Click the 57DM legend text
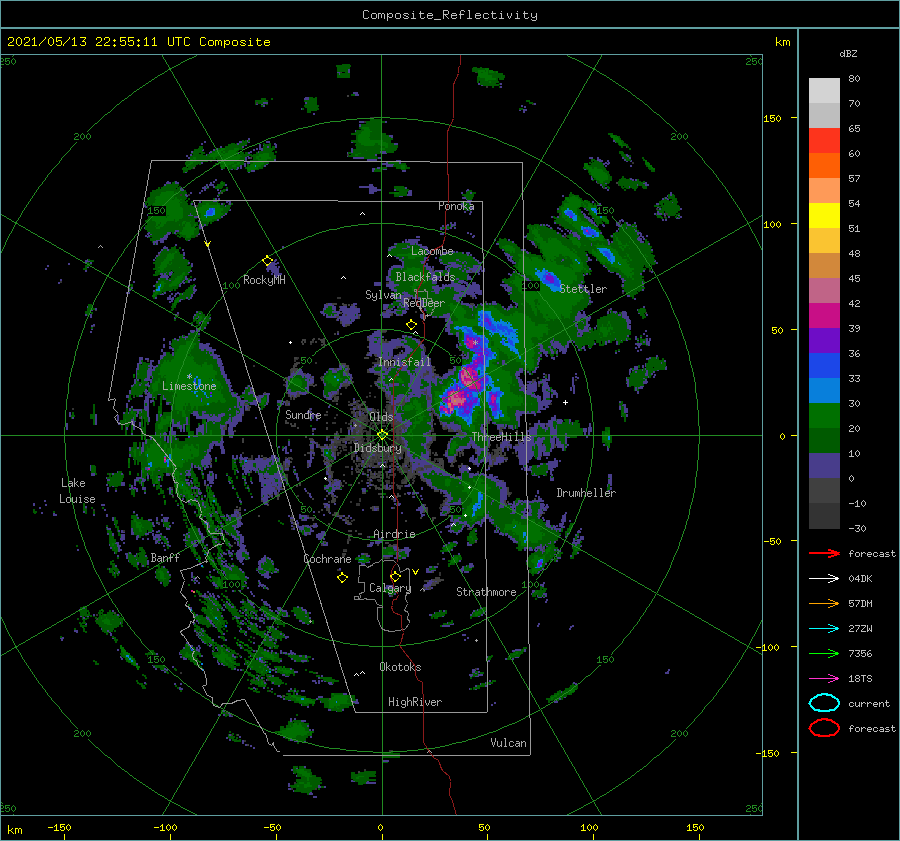This screenshot has height=841, width=900. (x=860, y=603)
